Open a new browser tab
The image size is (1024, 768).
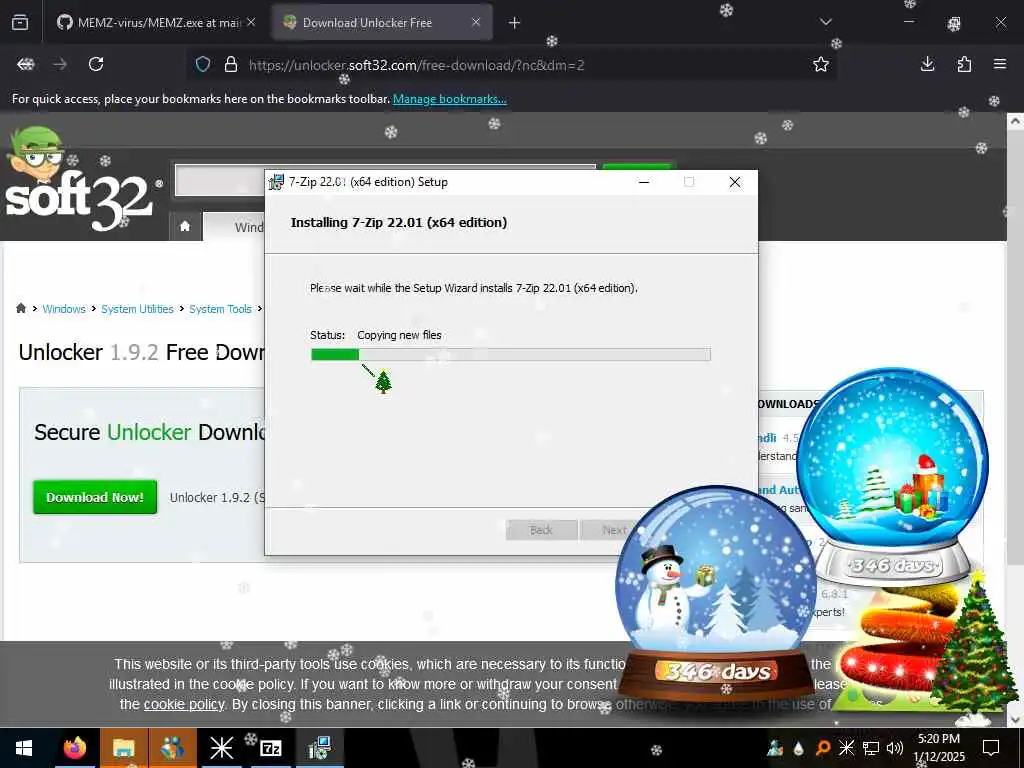tap(515, 23)
